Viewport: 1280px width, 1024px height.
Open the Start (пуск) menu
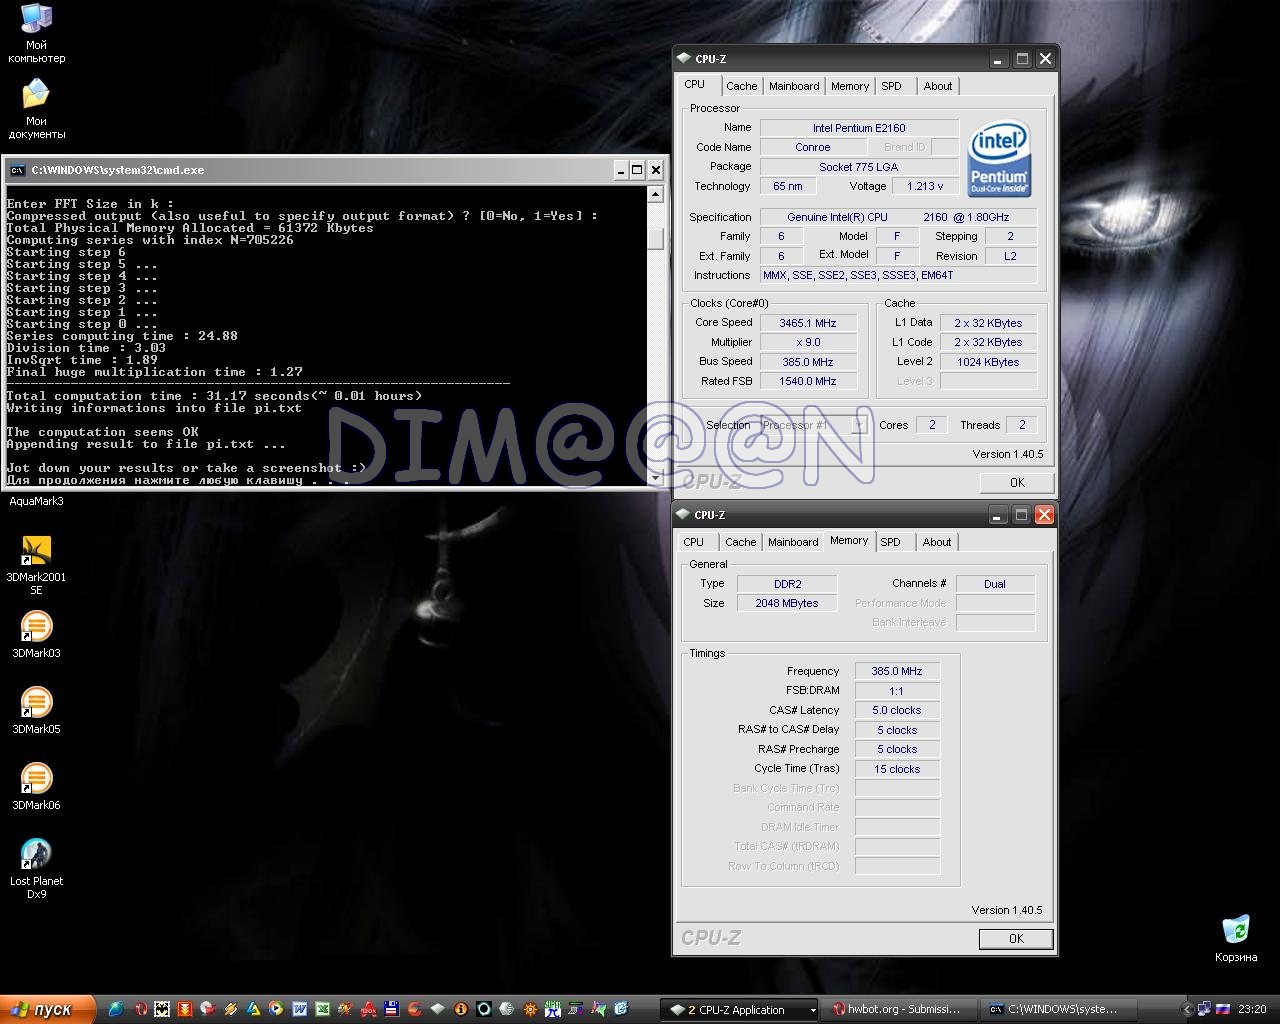click(47, 1009)
